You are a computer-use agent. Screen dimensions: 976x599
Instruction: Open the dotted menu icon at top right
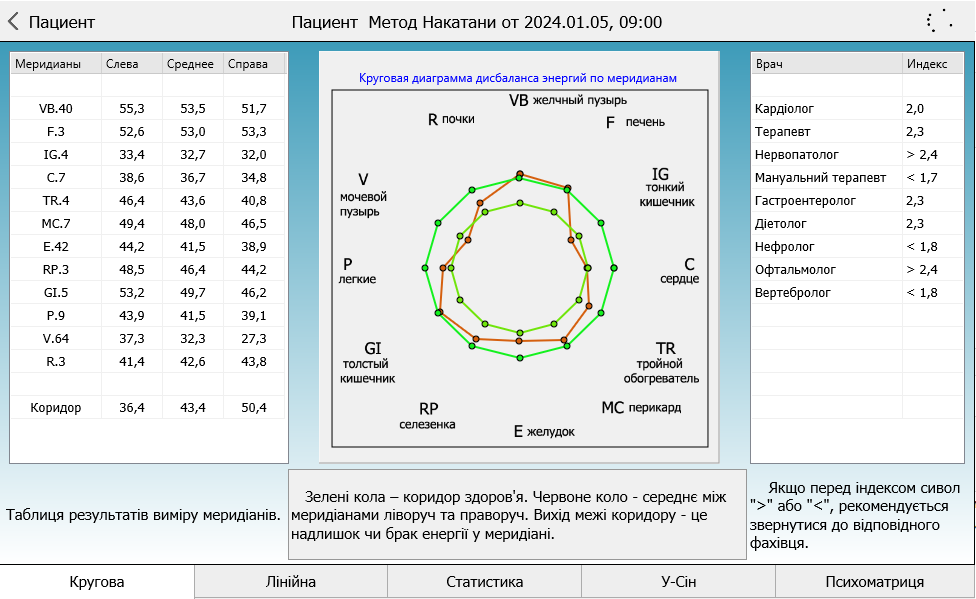point(938,22)
